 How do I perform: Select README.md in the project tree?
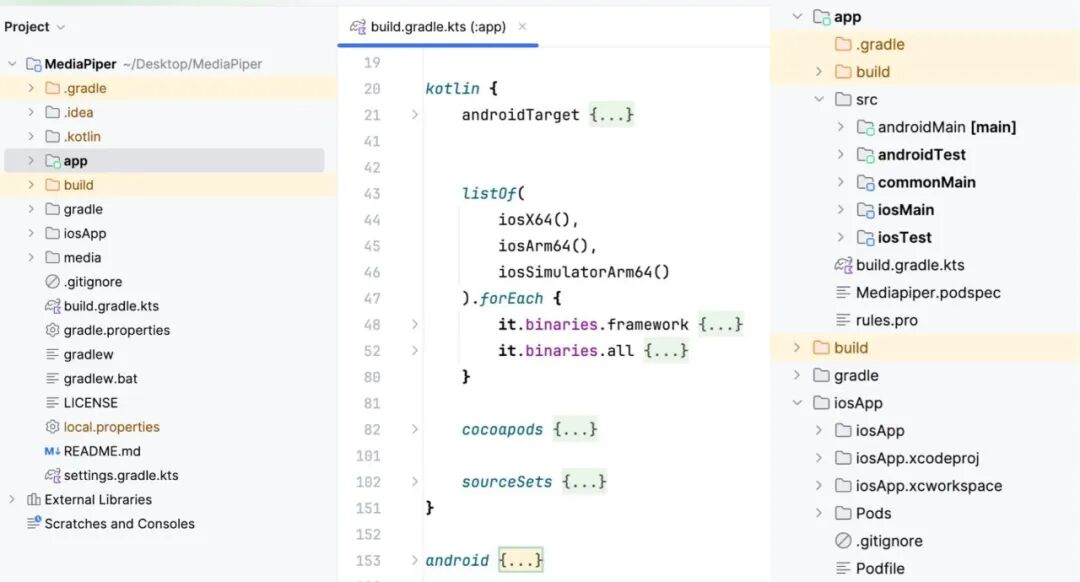point(102,451)
